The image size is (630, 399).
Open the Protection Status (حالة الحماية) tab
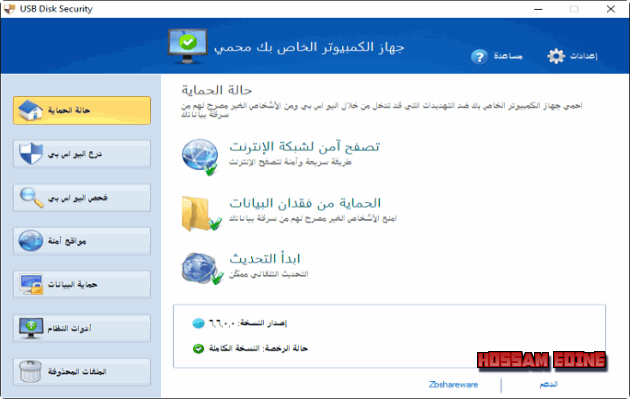tap(82, 110)
